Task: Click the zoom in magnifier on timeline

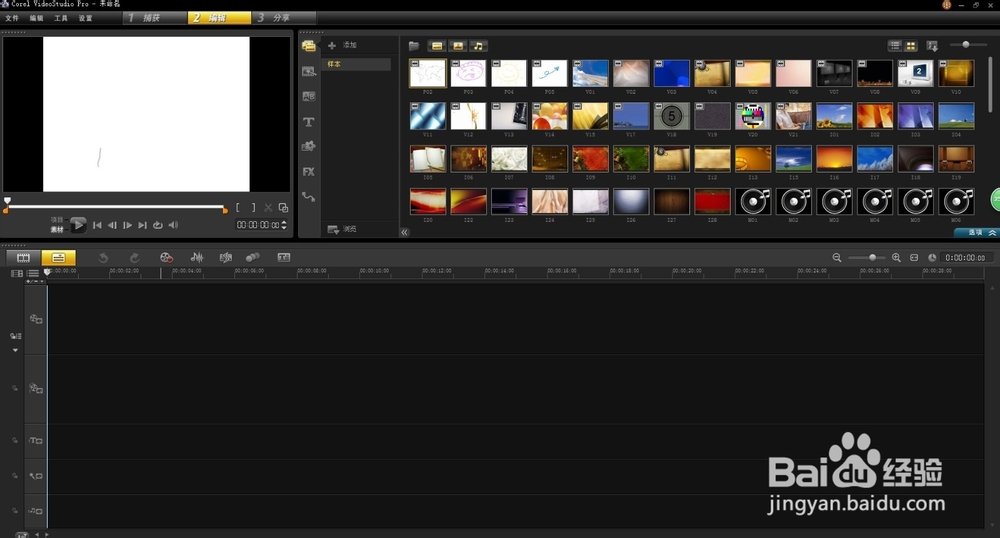Action: [x=896, y=258]
